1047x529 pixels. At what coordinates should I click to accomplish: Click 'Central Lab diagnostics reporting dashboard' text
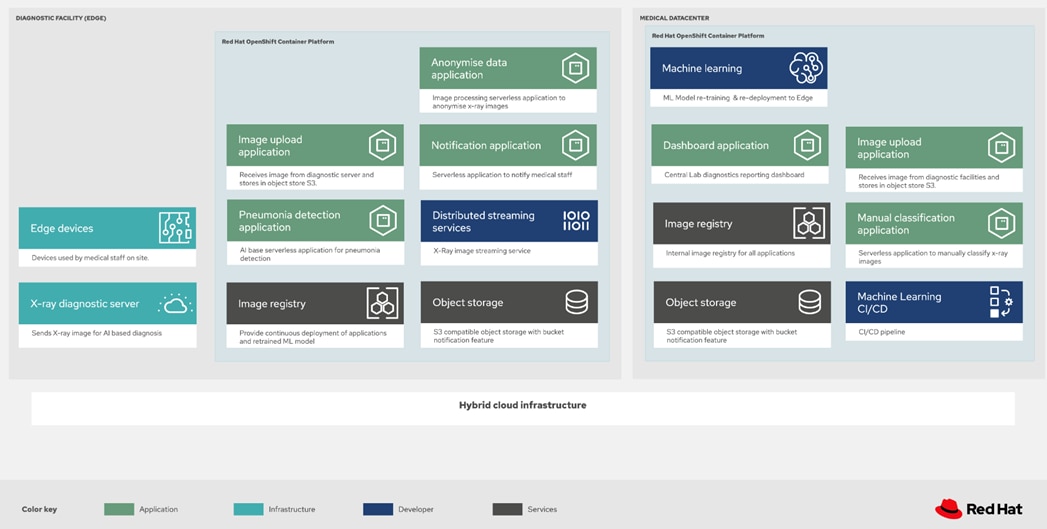pyautogui.click(x=735, y=175)
